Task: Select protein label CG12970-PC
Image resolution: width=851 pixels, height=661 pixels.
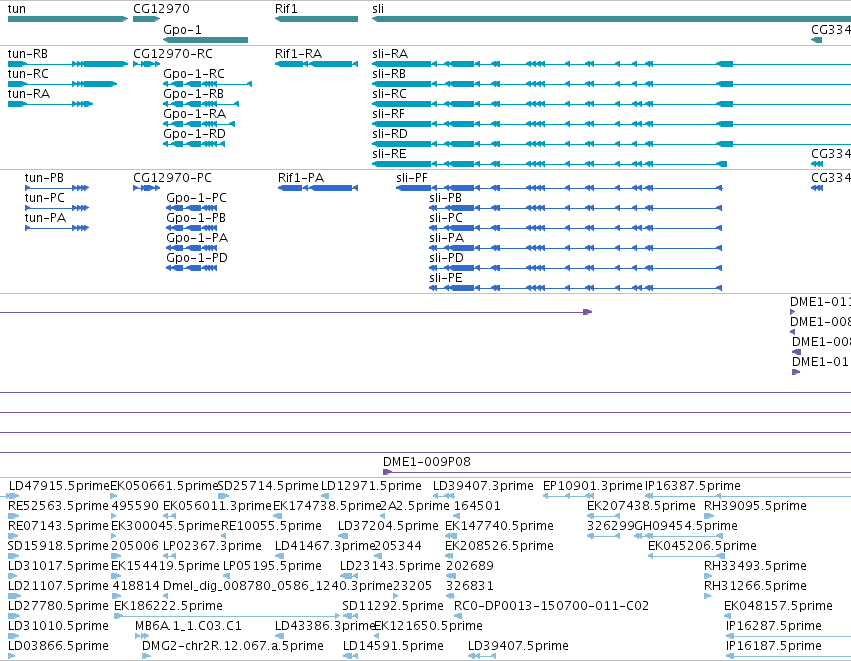Action: pyautogui.click(x=173, y=178)
